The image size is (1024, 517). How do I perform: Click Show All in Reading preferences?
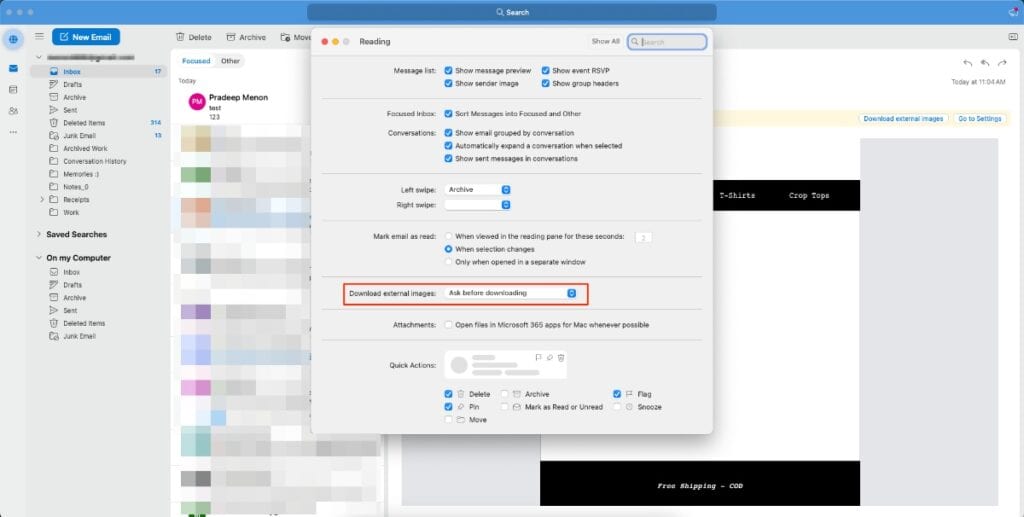[x=605, y=41]
